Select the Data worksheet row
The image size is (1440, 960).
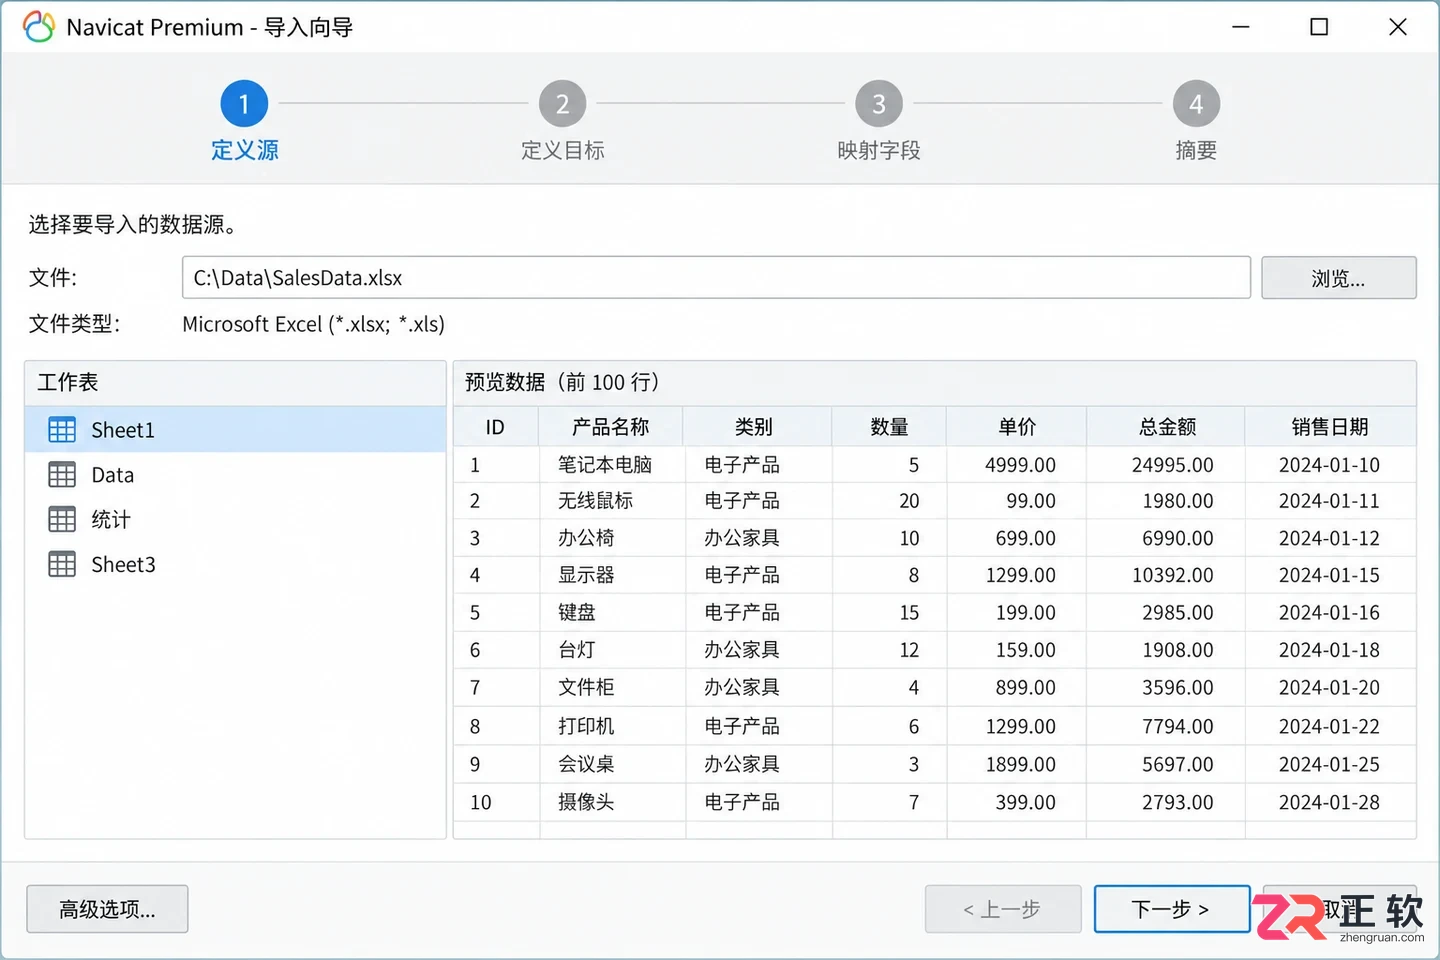pos(236,475)
